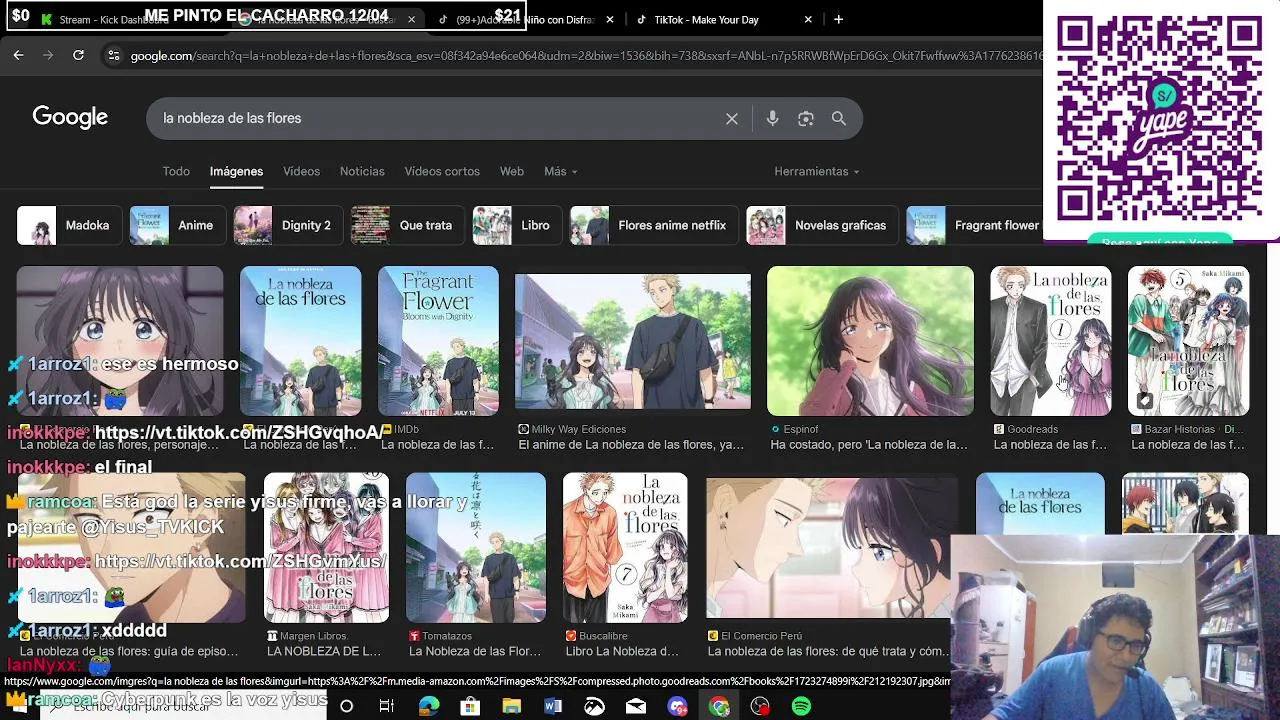Click the Google logo
The image size is (1280, 720).
(70, 117)
